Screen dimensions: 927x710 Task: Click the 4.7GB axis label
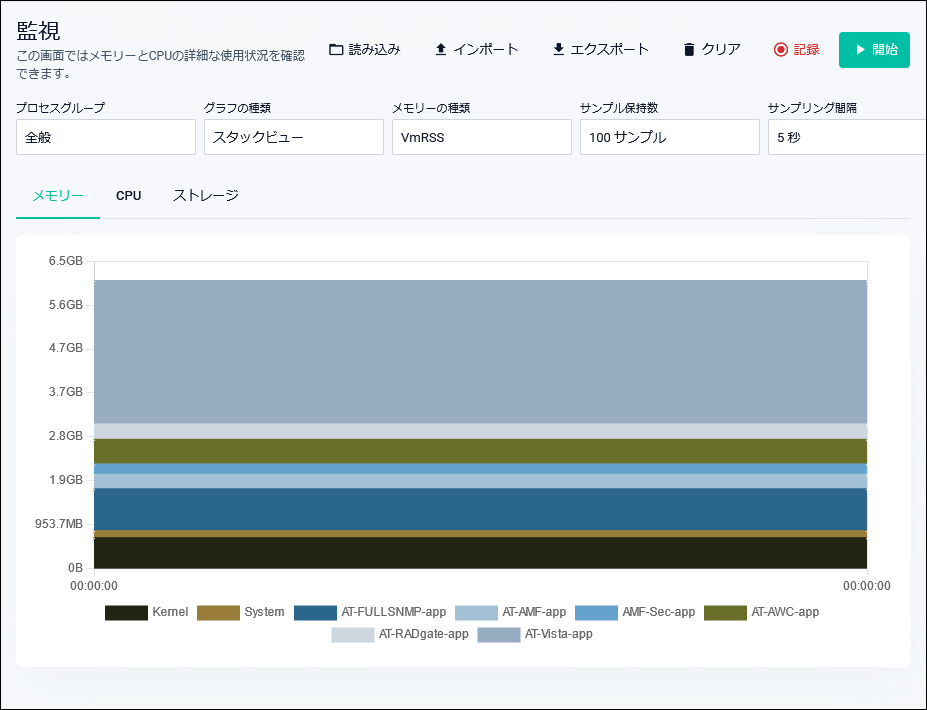point(66,348)
